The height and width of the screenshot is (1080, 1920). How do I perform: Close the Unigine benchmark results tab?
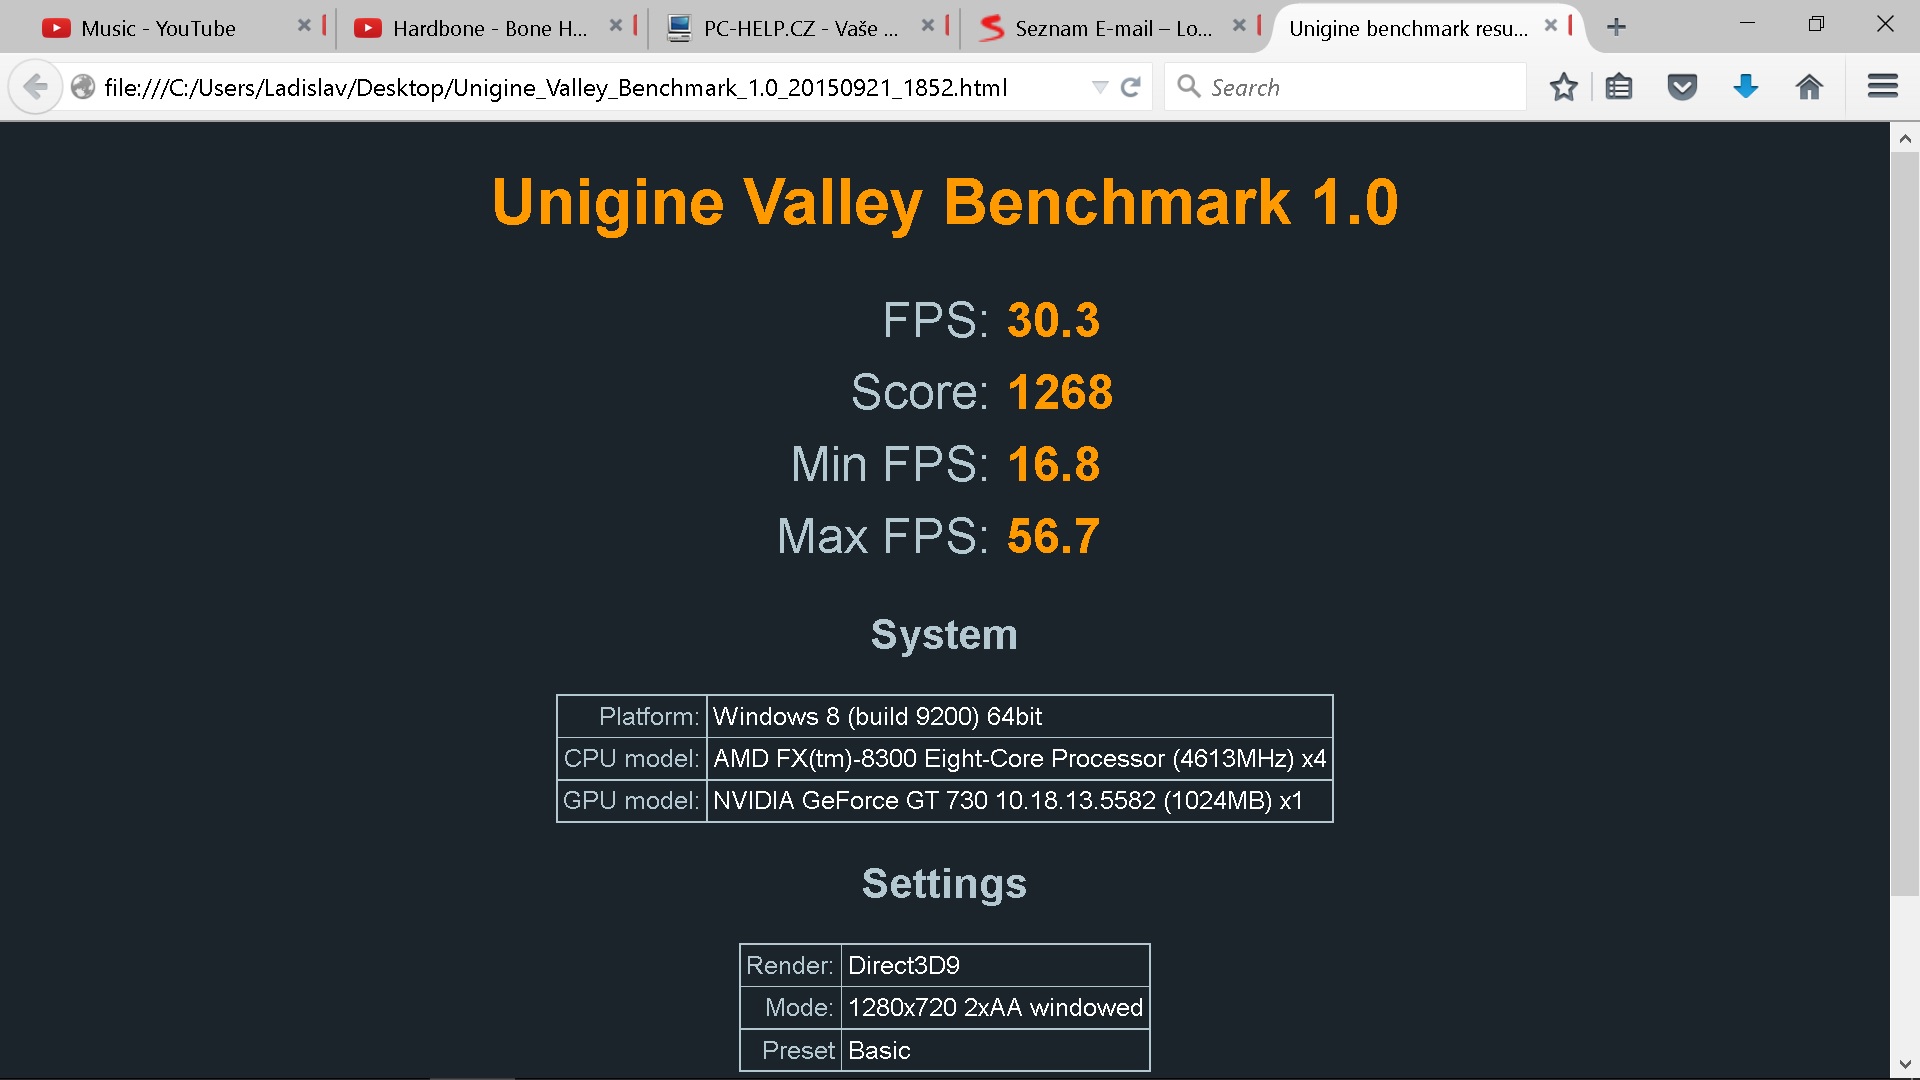pos(1551,26)
